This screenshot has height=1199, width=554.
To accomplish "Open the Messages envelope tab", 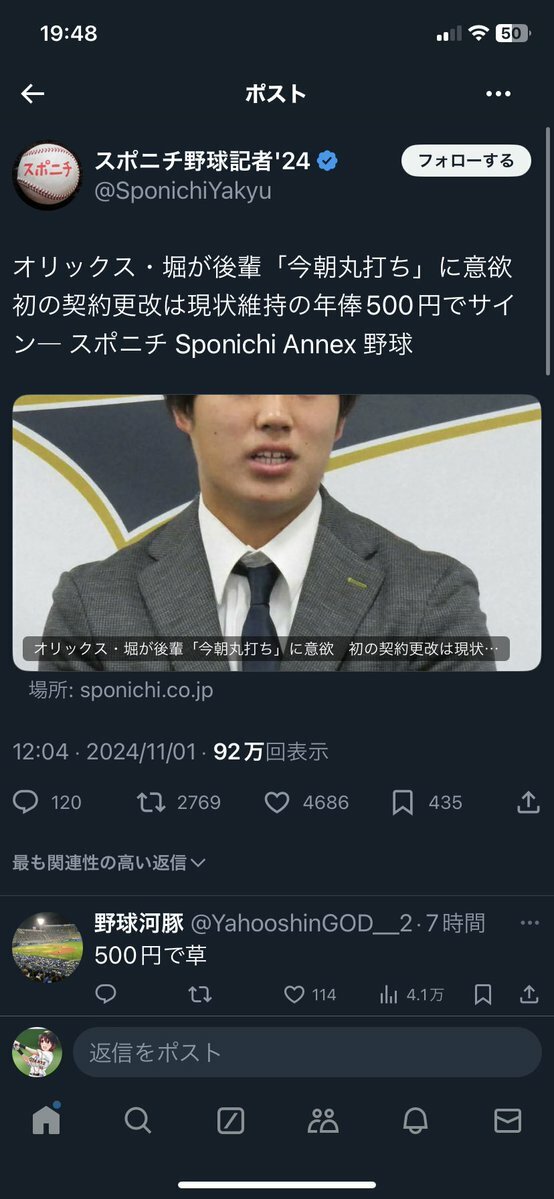I will [508, 1120].
